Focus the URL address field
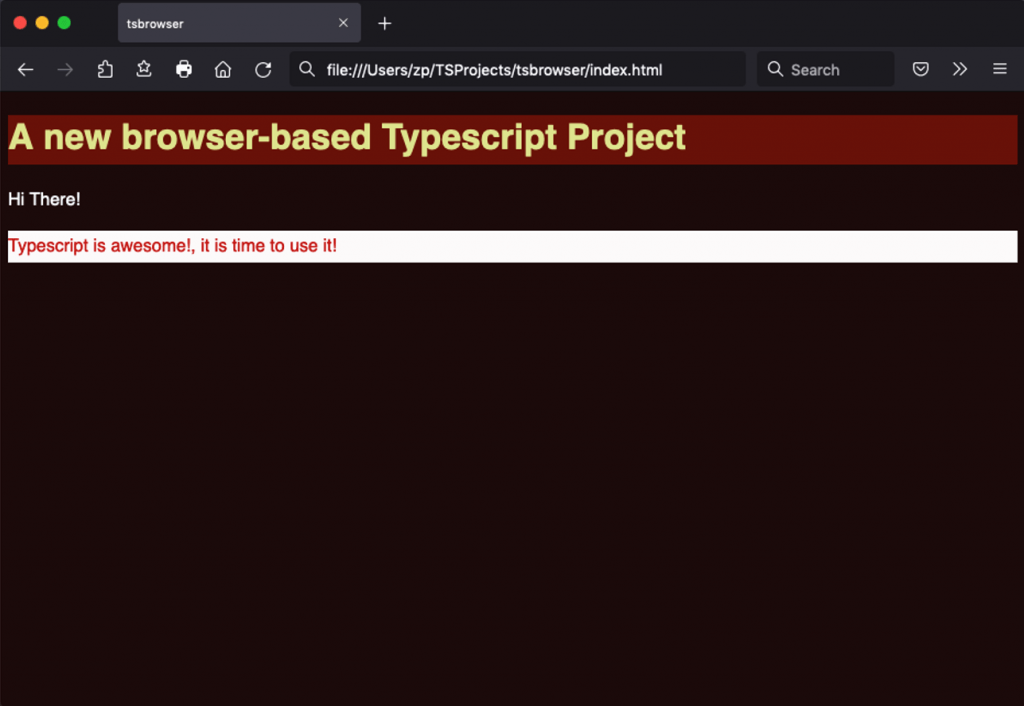 (517, 69)
